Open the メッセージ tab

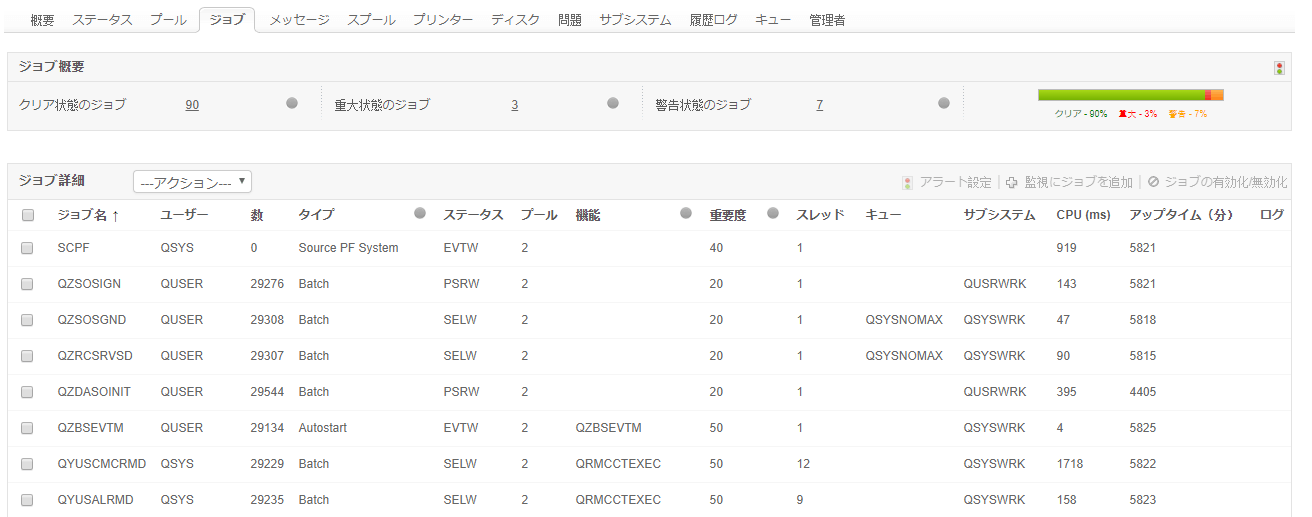pyautogui.click(x=299, y=20)
